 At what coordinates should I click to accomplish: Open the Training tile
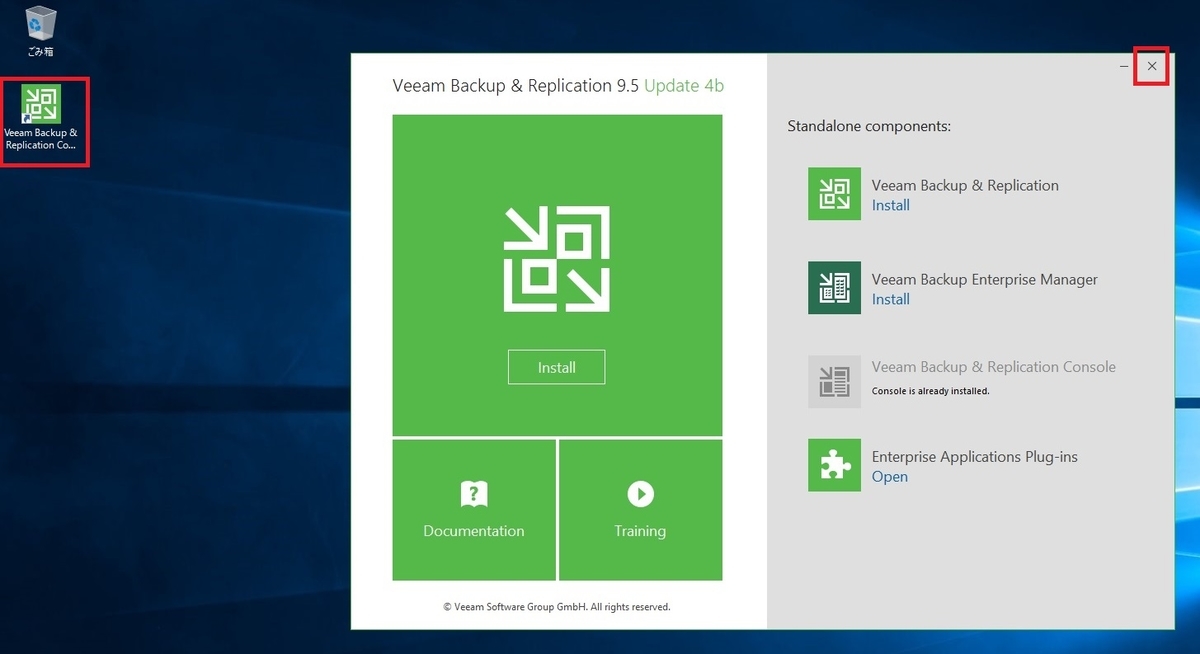(640, 510)
